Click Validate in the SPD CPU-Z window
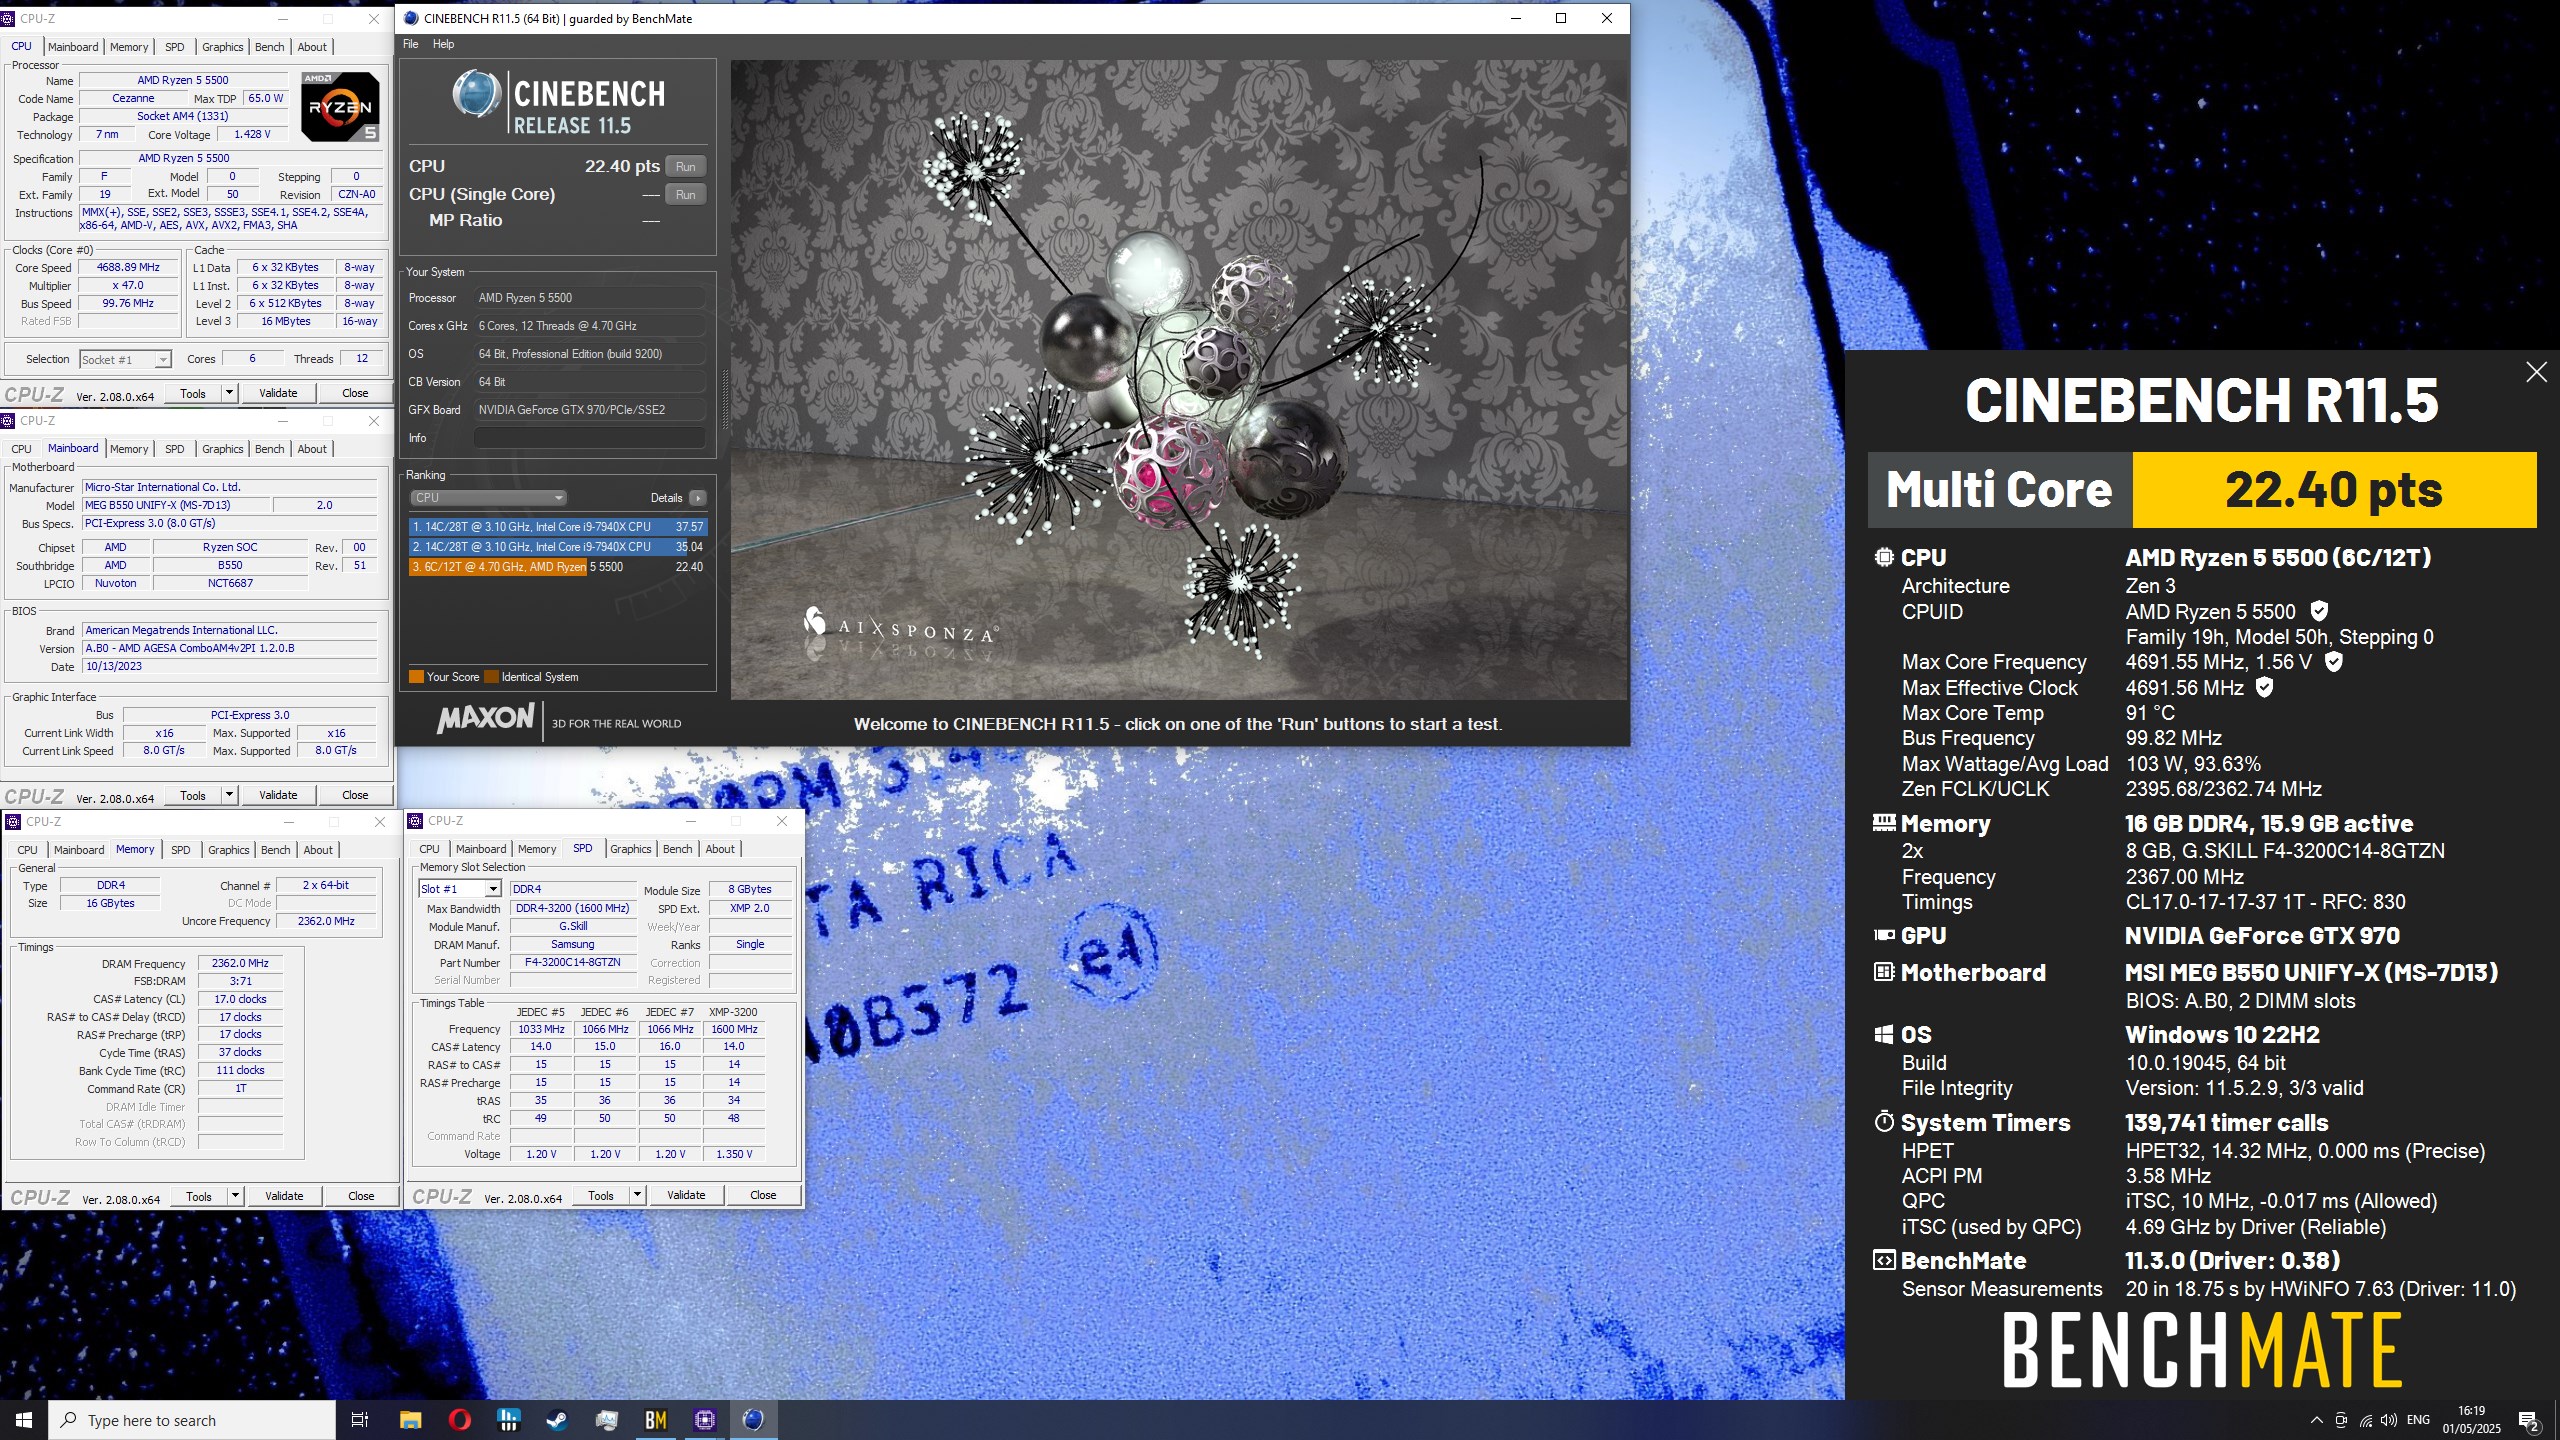The width and height of the screenshot is (2560, 1440). 686,1195
